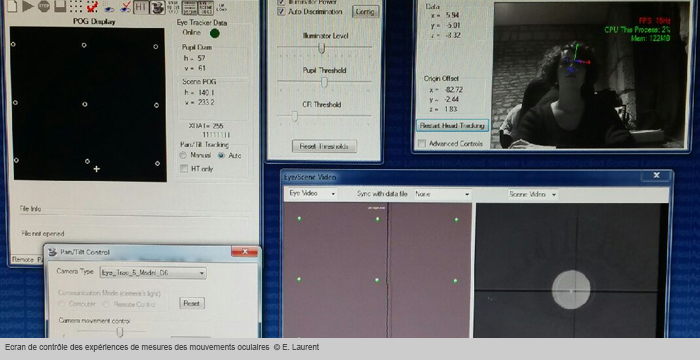The width and height of the screenshot is (700, 360).
Task: Open the Camera Type dropdown
Action: pos(153,273)
